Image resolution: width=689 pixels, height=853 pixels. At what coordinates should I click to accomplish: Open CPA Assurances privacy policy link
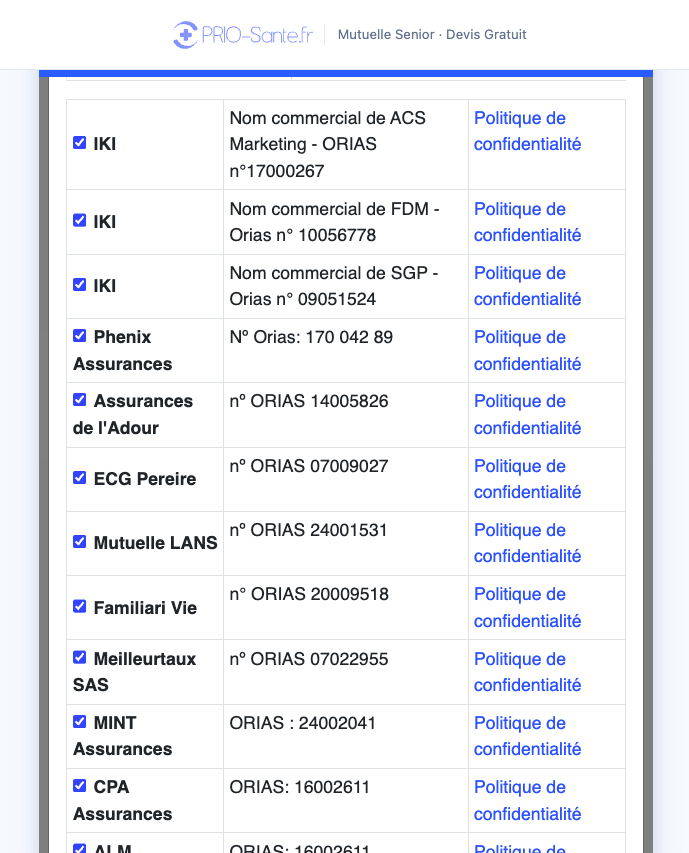click(x=527, y=801)
